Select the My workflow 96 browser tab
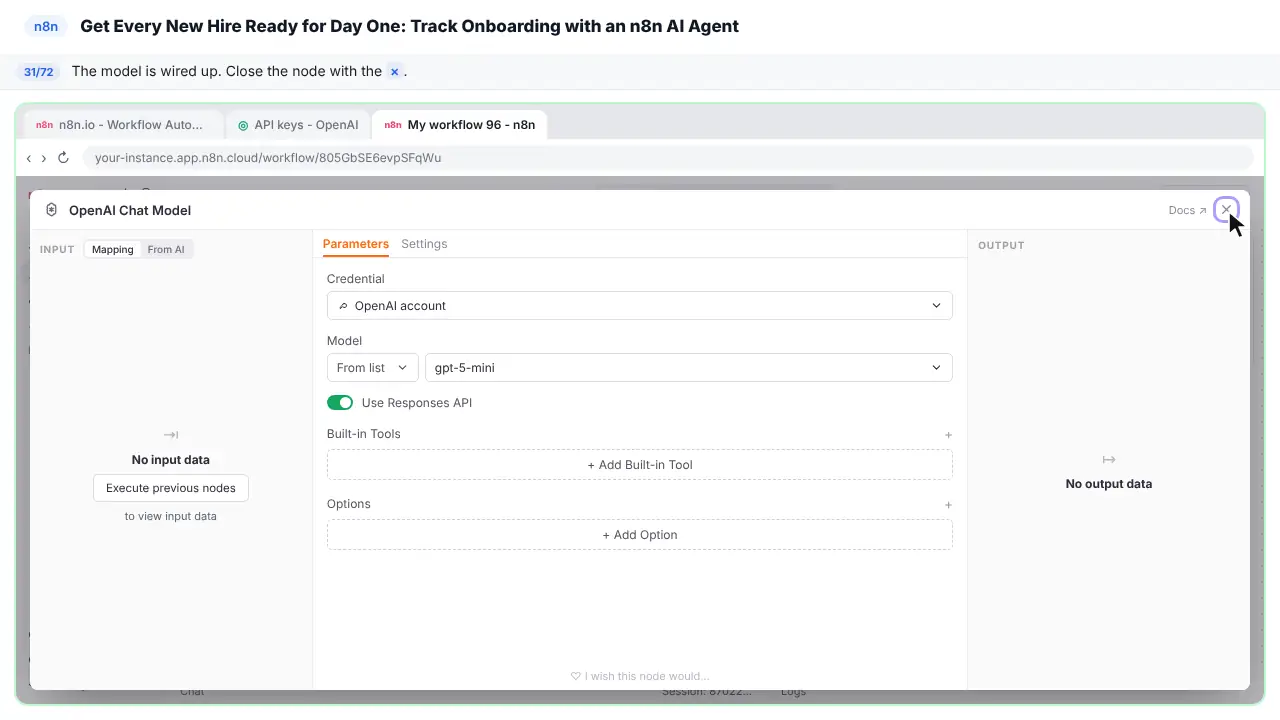This screenshot has height=720, width=1280. 460,125
